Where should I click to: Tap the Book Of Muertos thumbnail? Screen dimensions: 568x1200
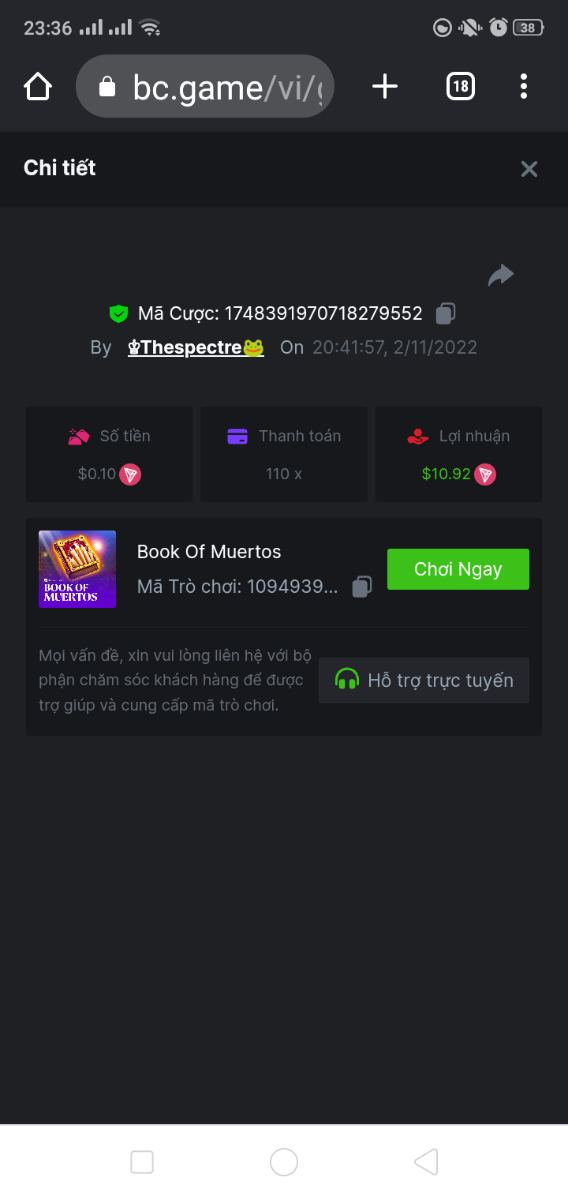pos(77,569)
